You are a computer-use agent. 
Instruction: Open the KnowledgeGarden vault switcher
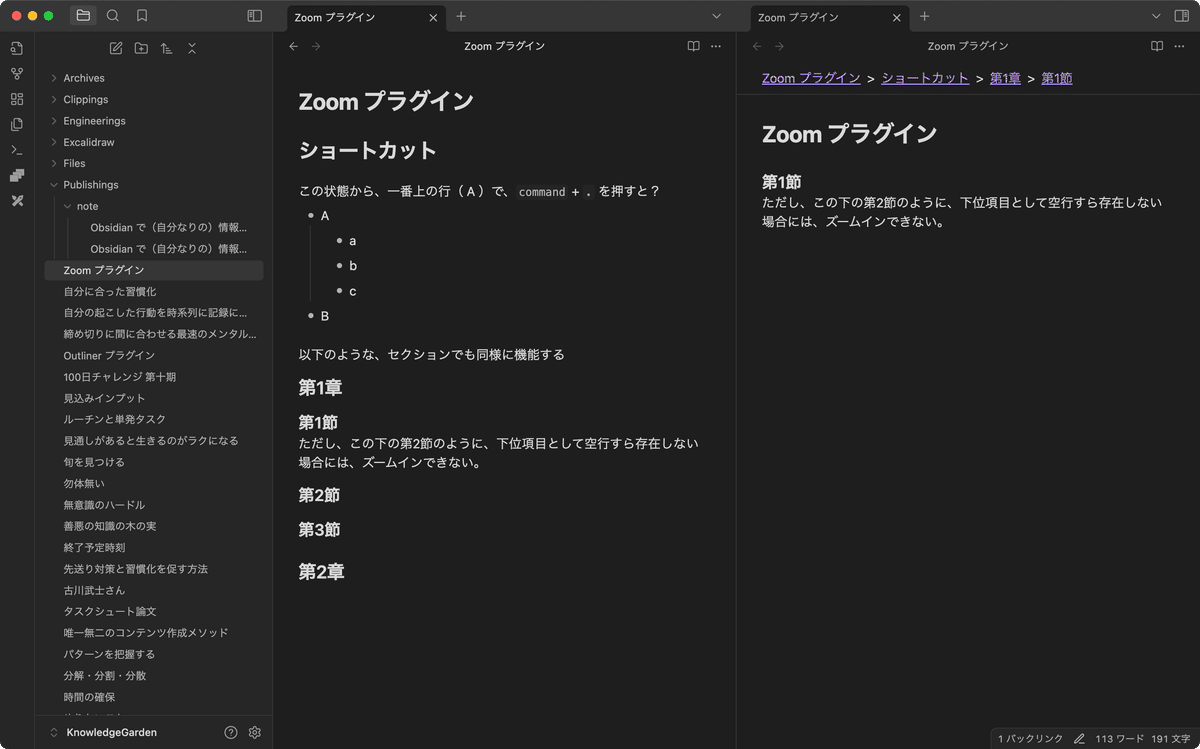pyautogui.click(x=104, y=732)
